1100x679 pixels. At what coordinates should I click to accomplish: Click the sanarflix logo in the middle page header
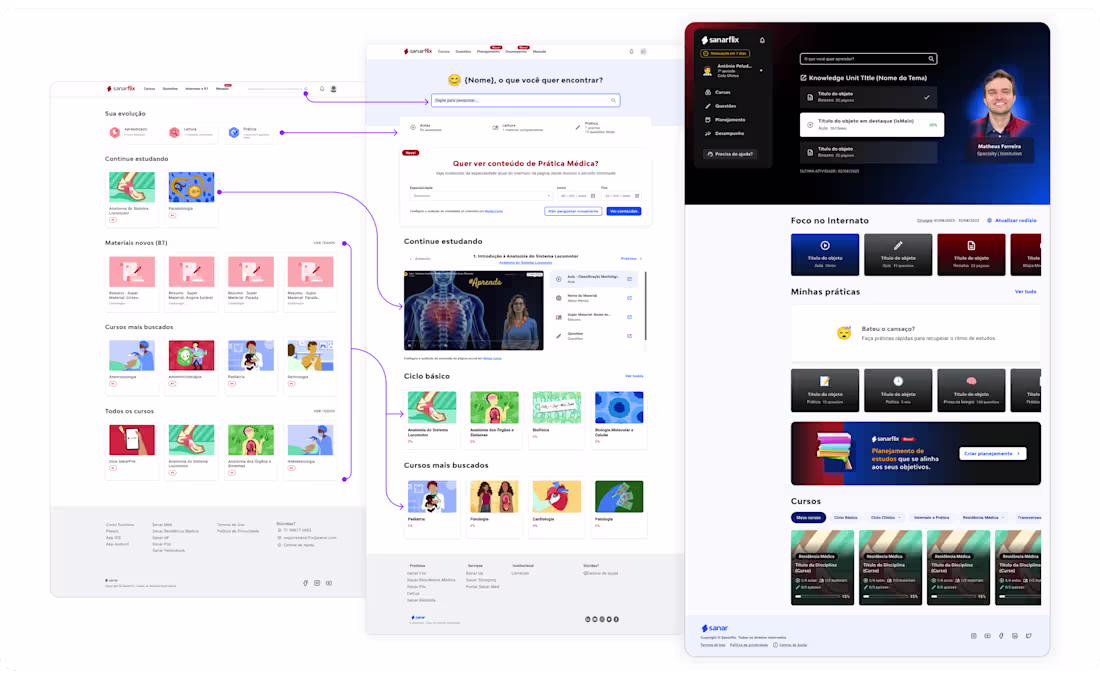(x=418, y=52)
